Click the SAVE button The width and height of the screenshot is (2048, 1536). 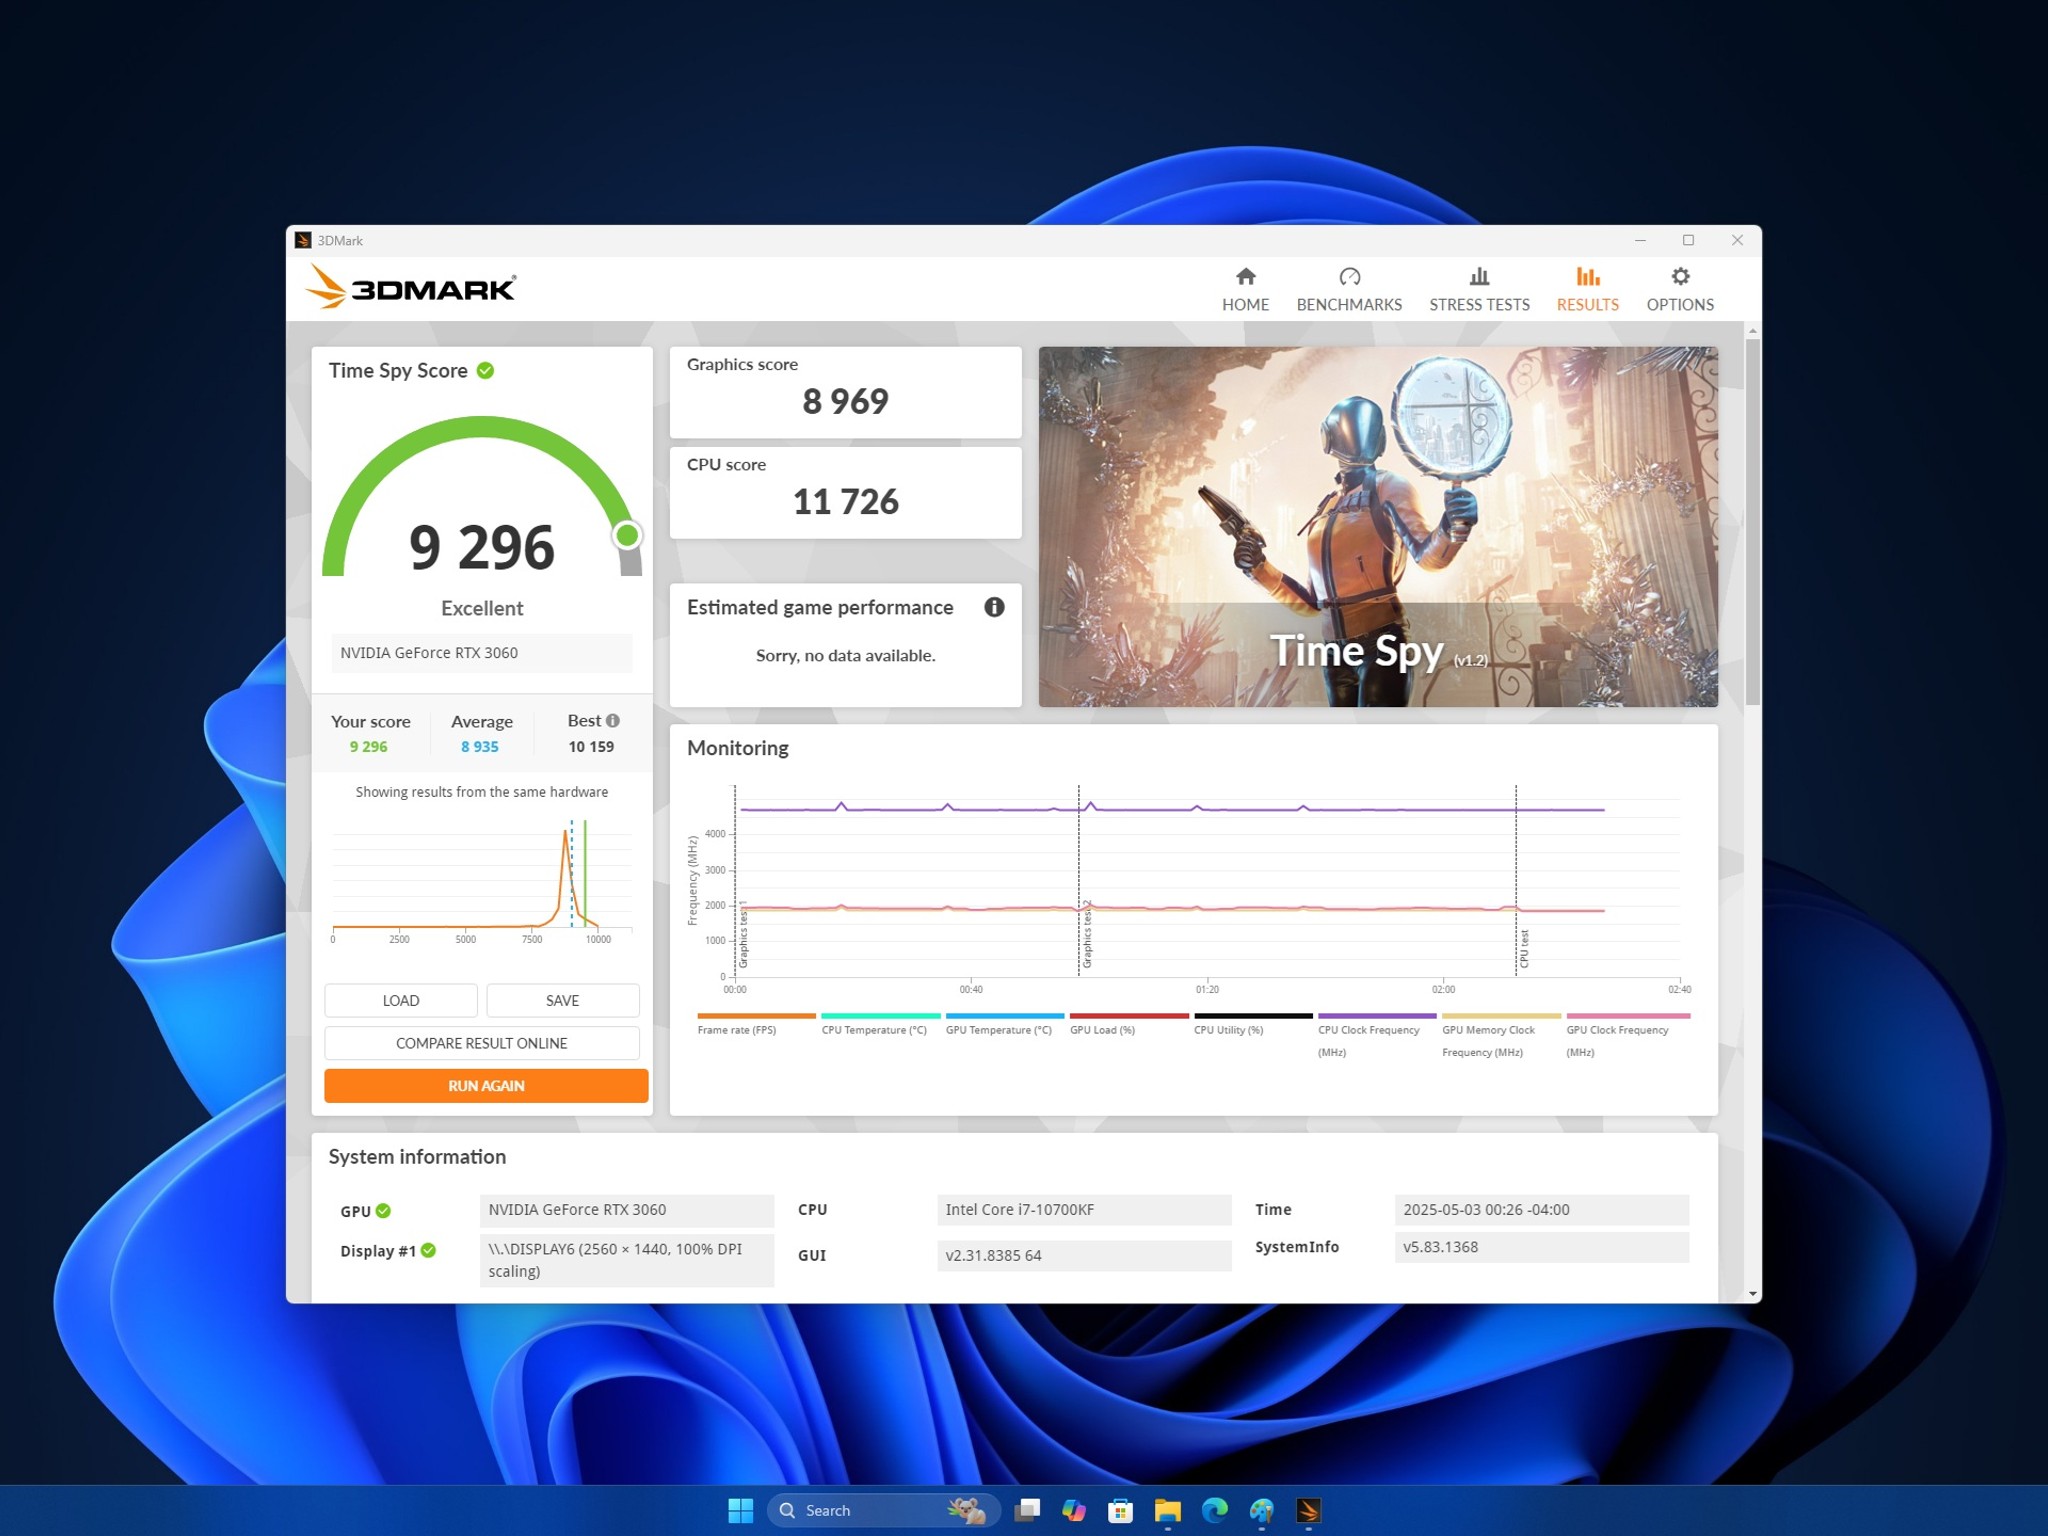tap(562, 1000)
